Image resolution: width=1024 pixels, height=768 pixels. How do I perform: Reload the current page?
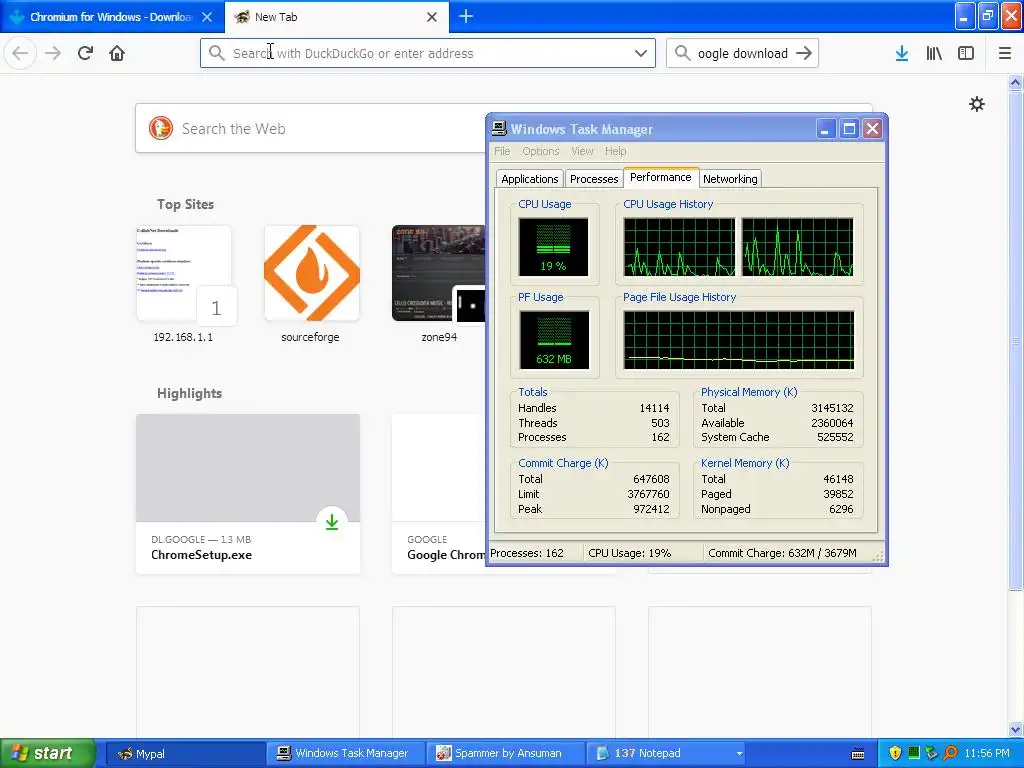[x=85, y=53]
